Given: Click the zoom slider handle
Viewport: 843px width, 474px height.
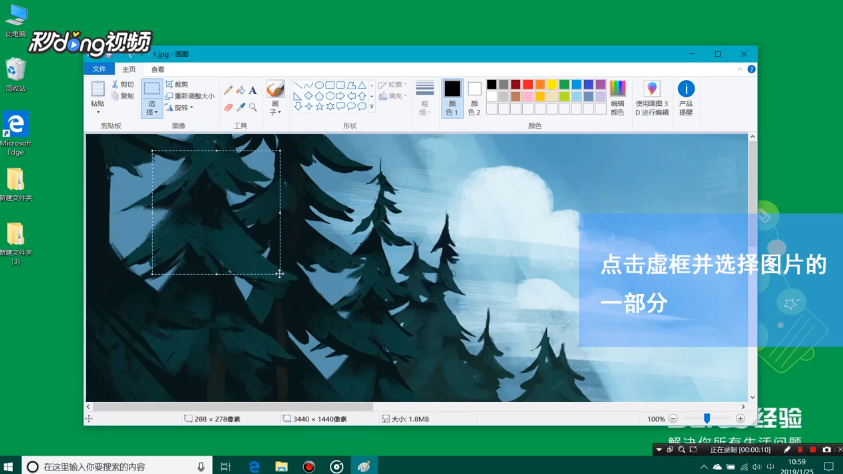Looking at the screenshot, I should point(707,419).
